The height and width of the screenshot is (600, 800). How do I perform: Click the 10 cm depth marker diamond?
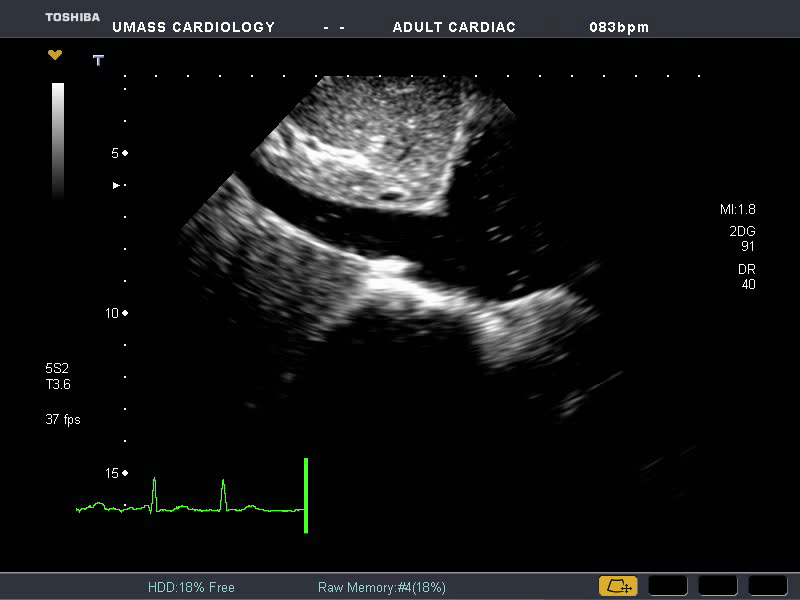(x=125, y=313)
